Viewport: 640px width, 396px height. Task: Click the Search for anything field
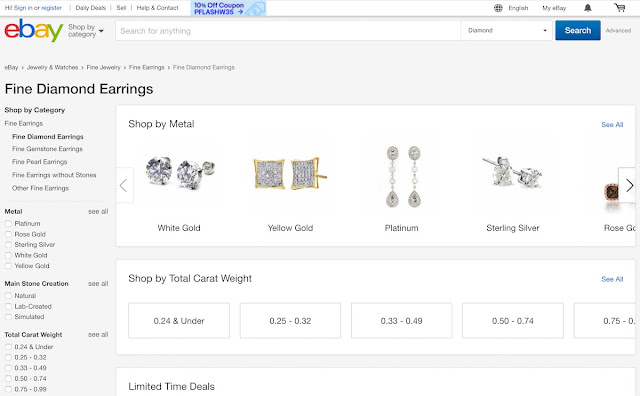(x=288, y=31)
